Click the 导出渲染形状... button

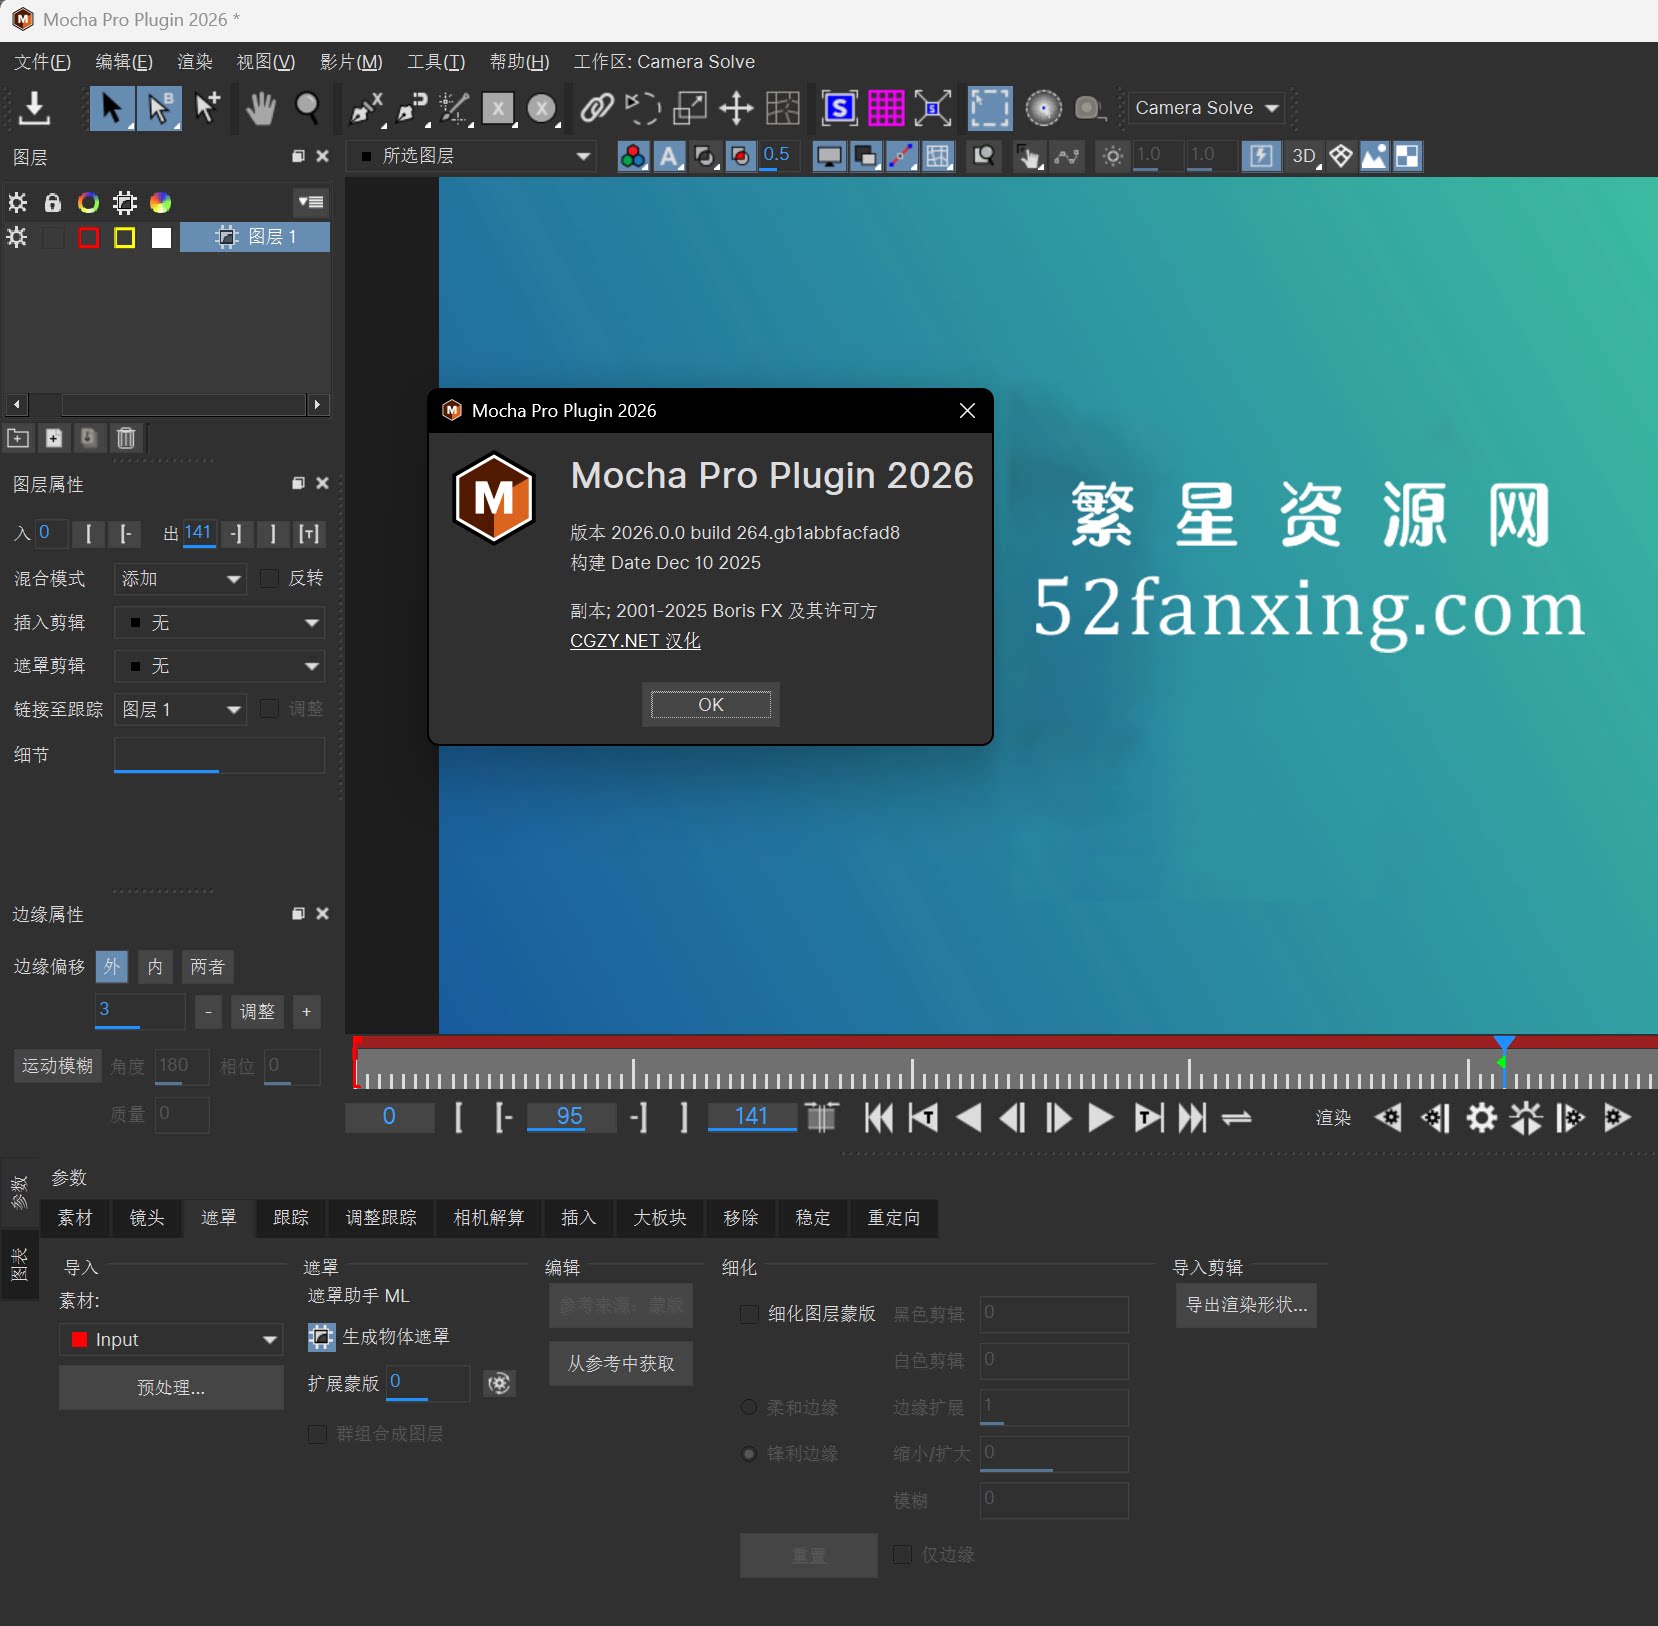pos(1246,1305)
